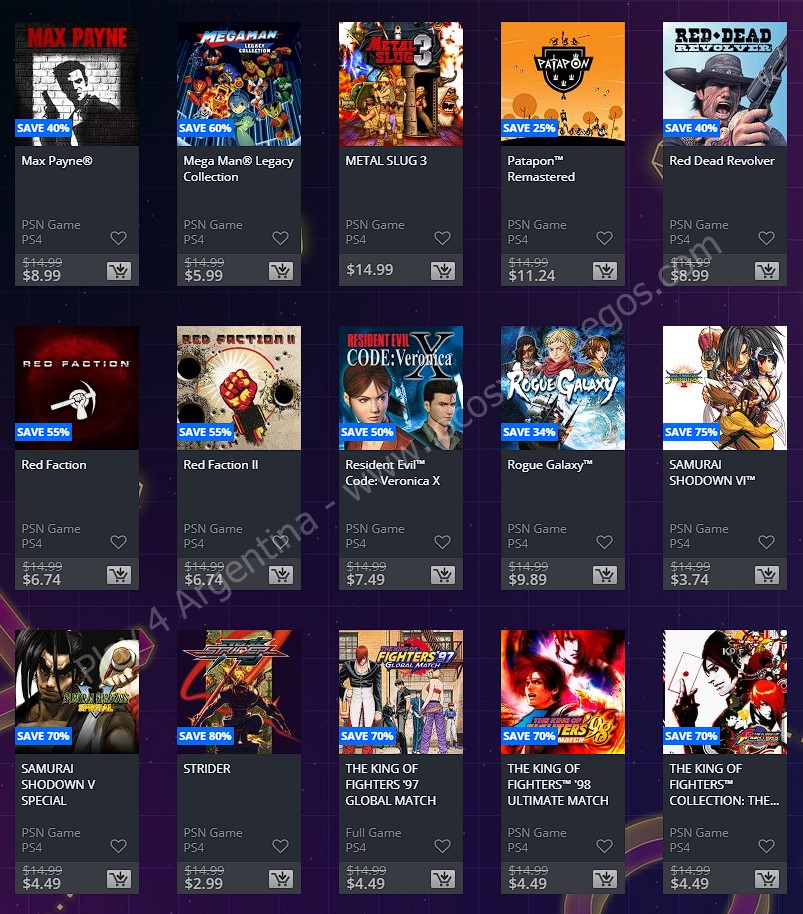Toggle the wishlist heart for Resident Evil Code: Veronica X
This screenshot has height=914, width=803.
pos(442,542)
